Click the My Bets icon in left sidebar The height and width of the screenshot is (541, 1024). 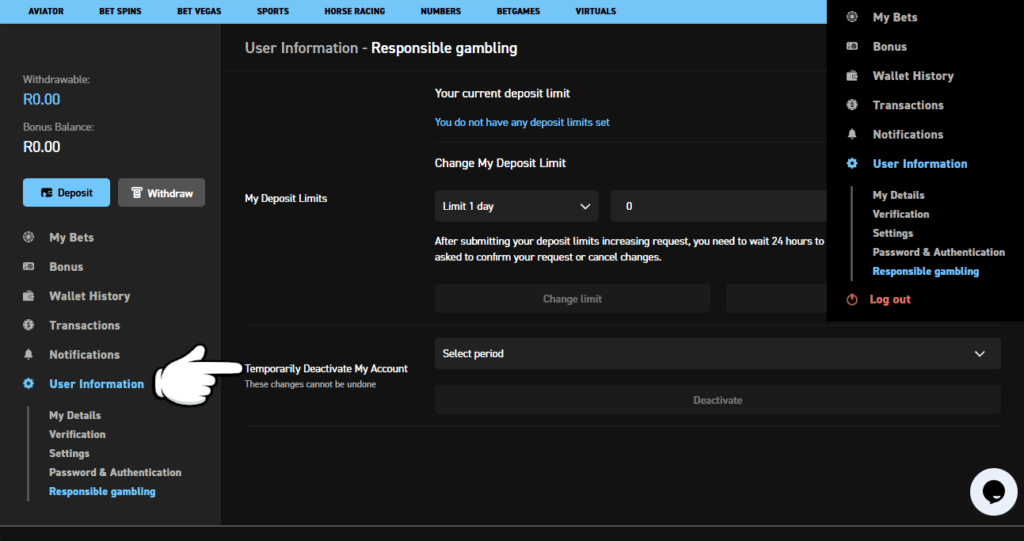[x=29, y=237]
